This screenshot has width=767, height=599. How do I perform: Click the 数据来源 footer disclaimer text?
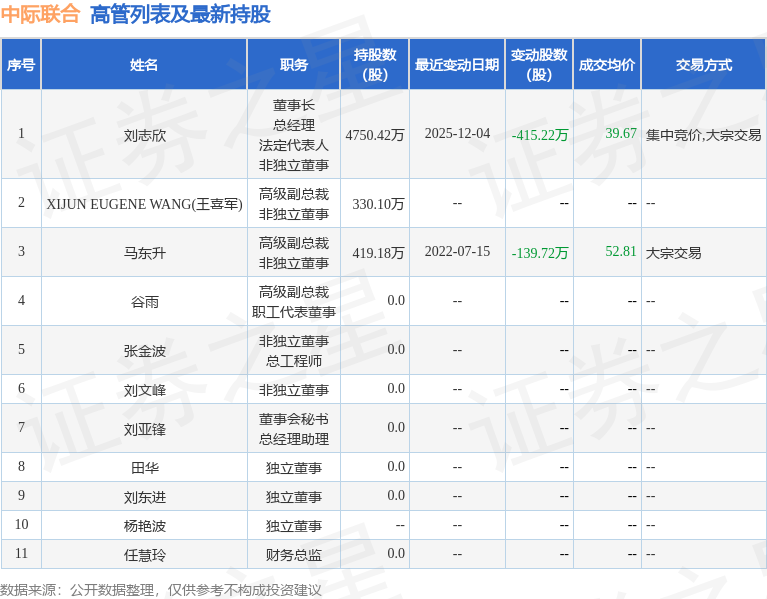coord(161,590)
